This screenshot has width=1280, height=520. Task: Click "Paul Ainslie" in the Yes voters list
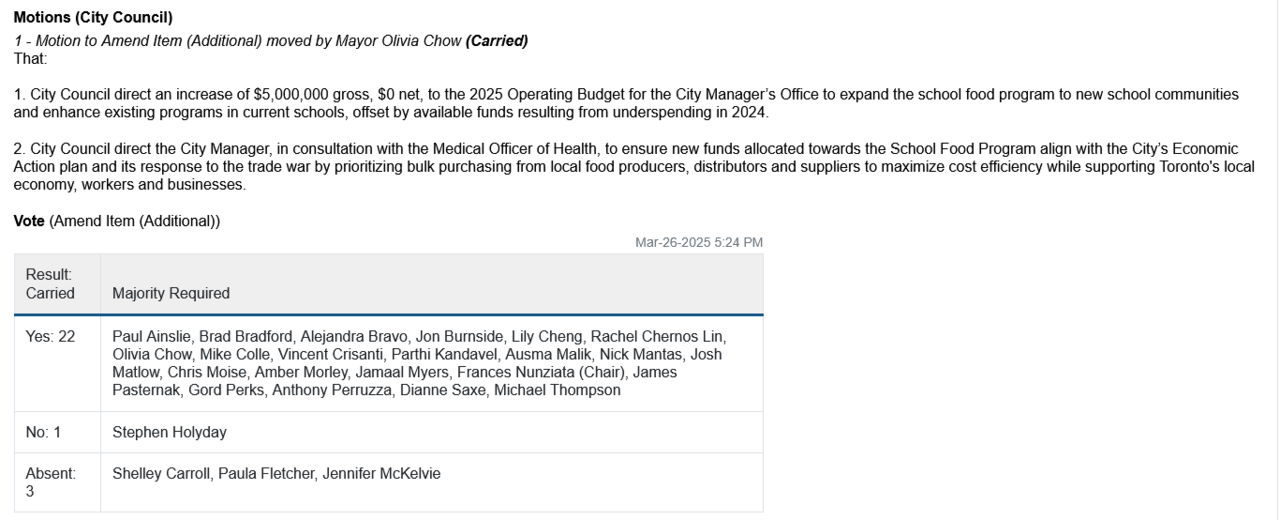pos(150,337)
